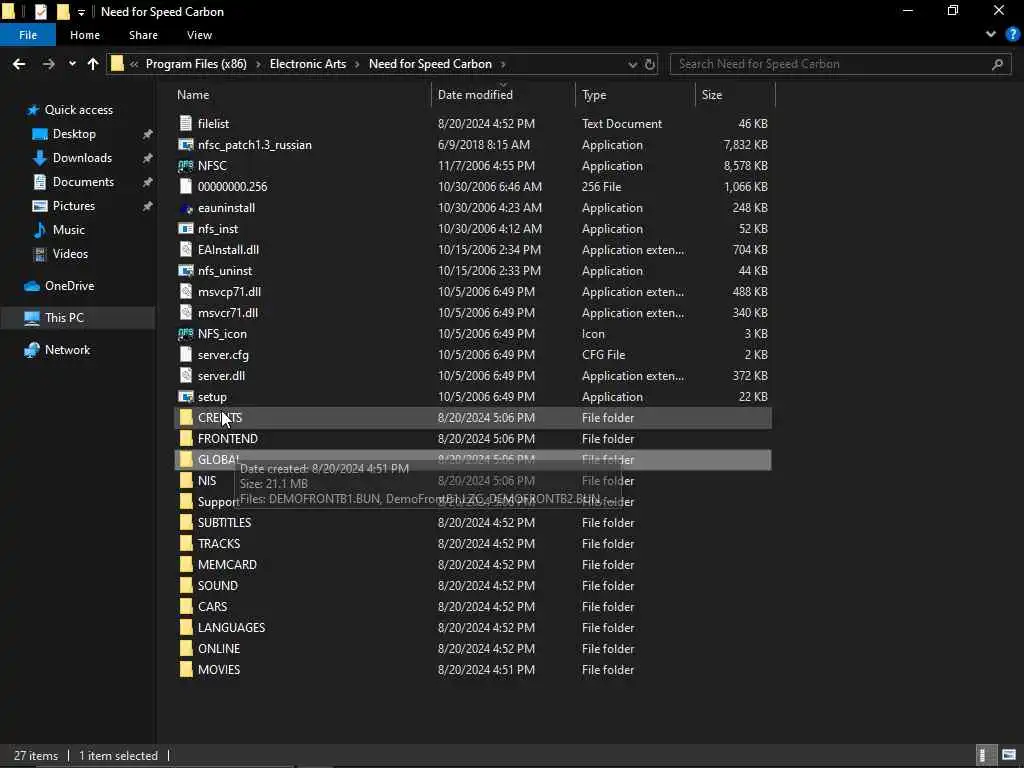This screenshot has height=768, width=1024.
Task: Select the eauninstall application icon
Action: pyautogui.click(x=186, y=208)
